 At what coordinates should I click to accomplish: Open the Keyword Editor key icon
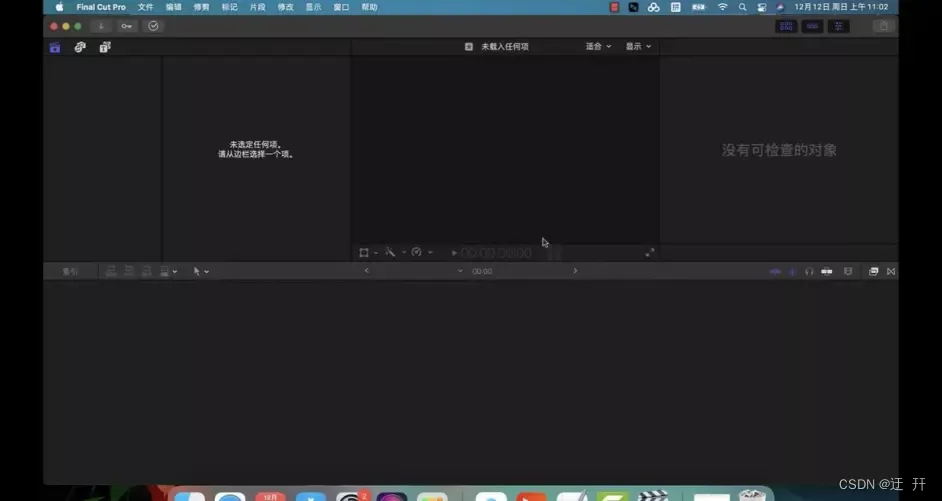click(x=127, y=26)
